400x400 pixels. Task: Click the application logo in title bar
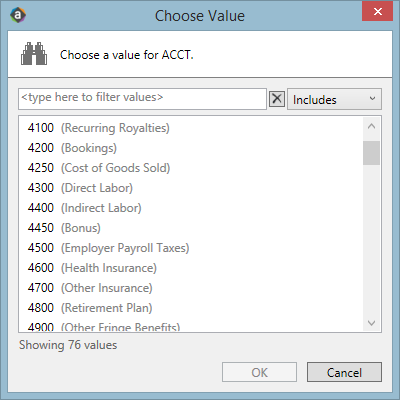(18, 15)
